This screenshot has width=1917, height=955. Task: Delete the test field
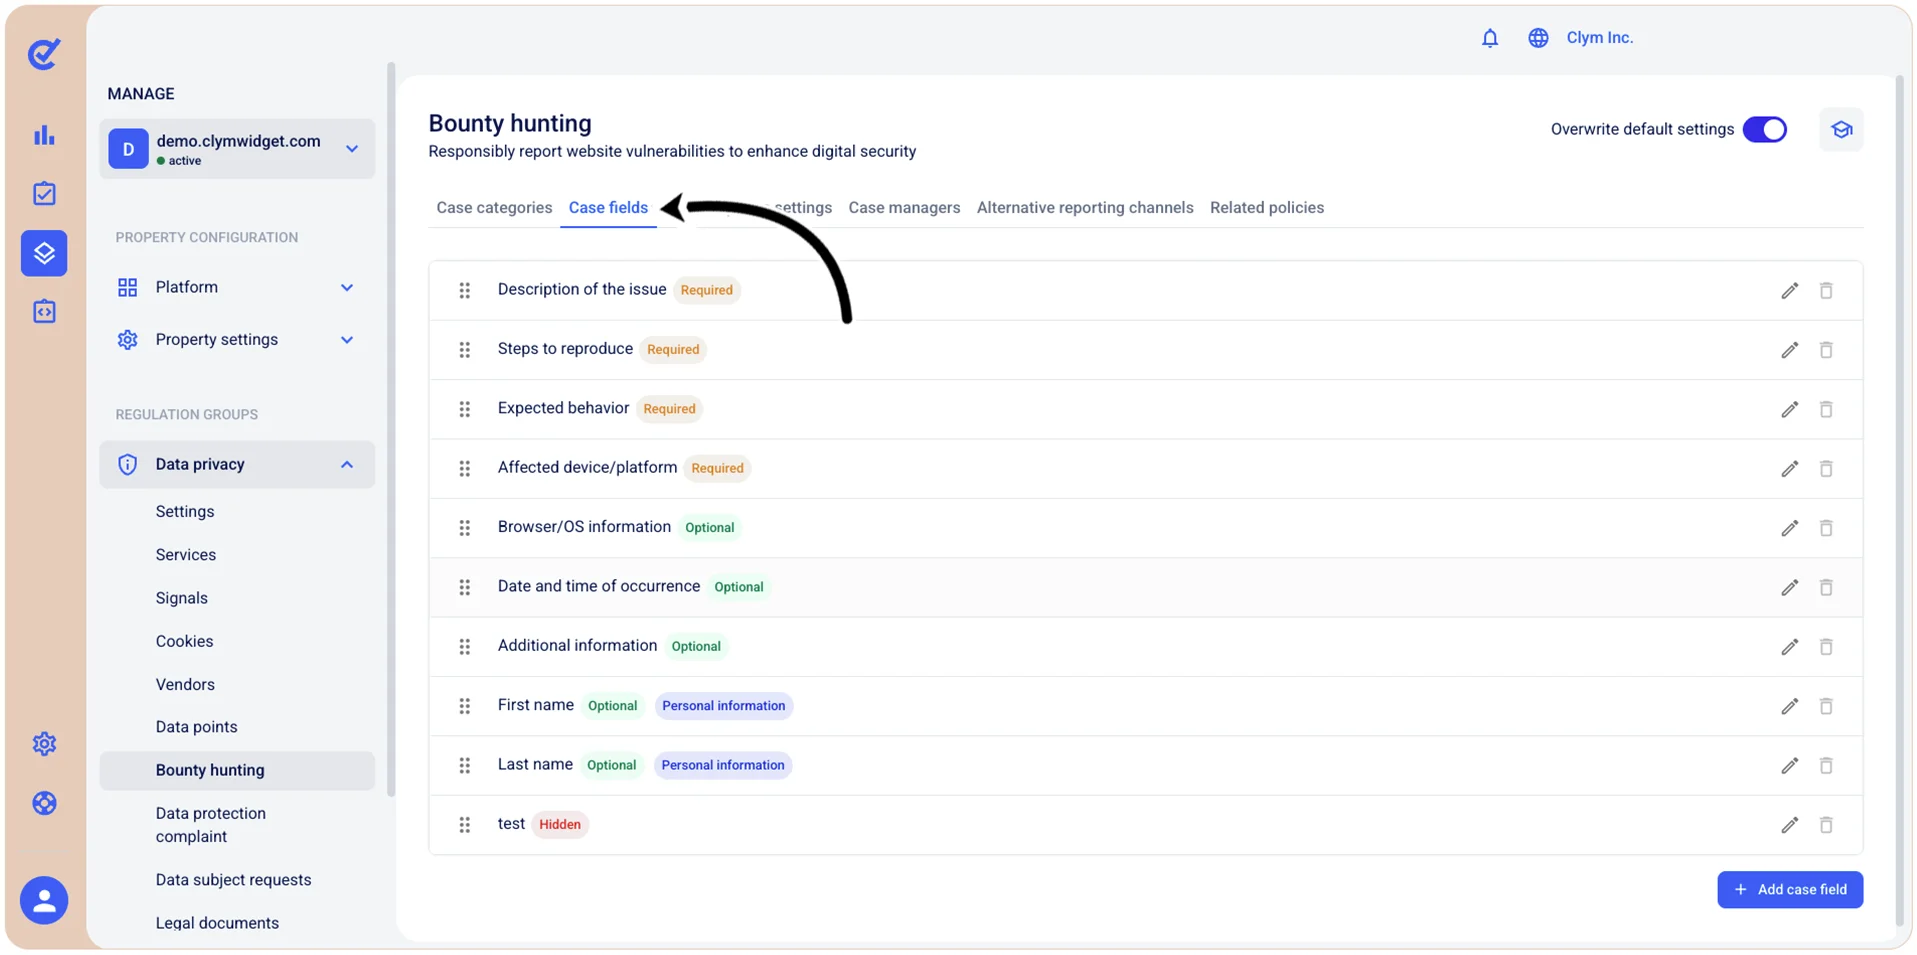point(1826,825)
